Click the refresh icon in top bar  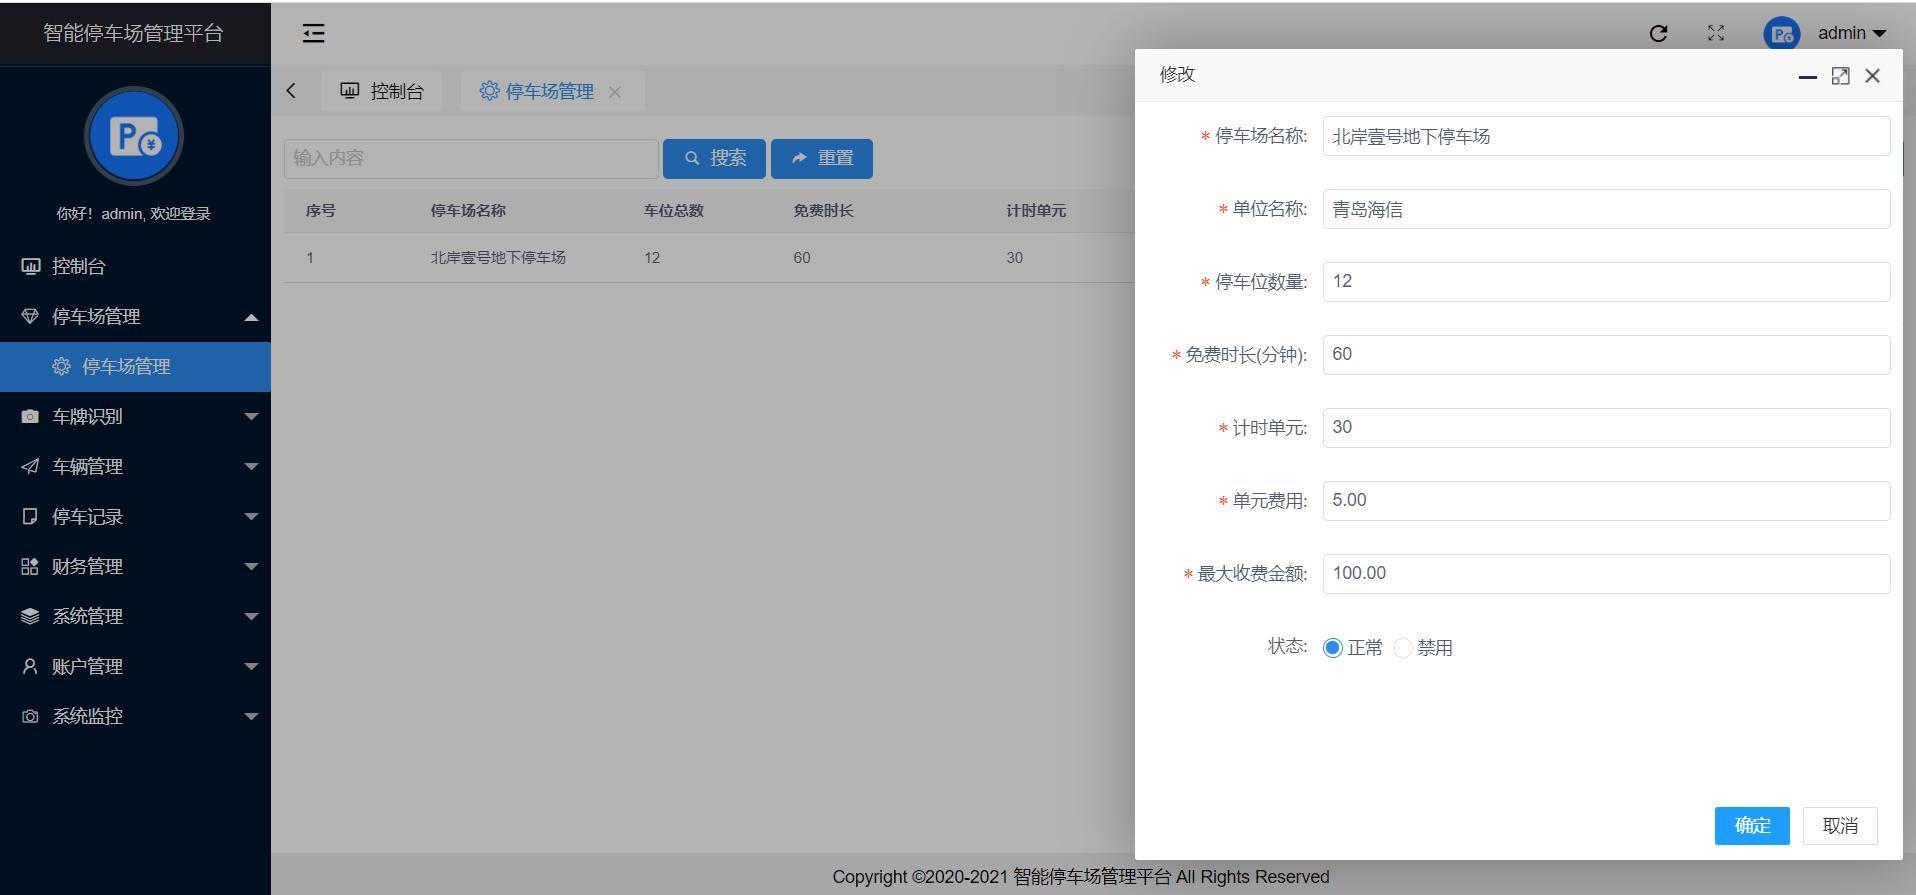(1658, 33)
